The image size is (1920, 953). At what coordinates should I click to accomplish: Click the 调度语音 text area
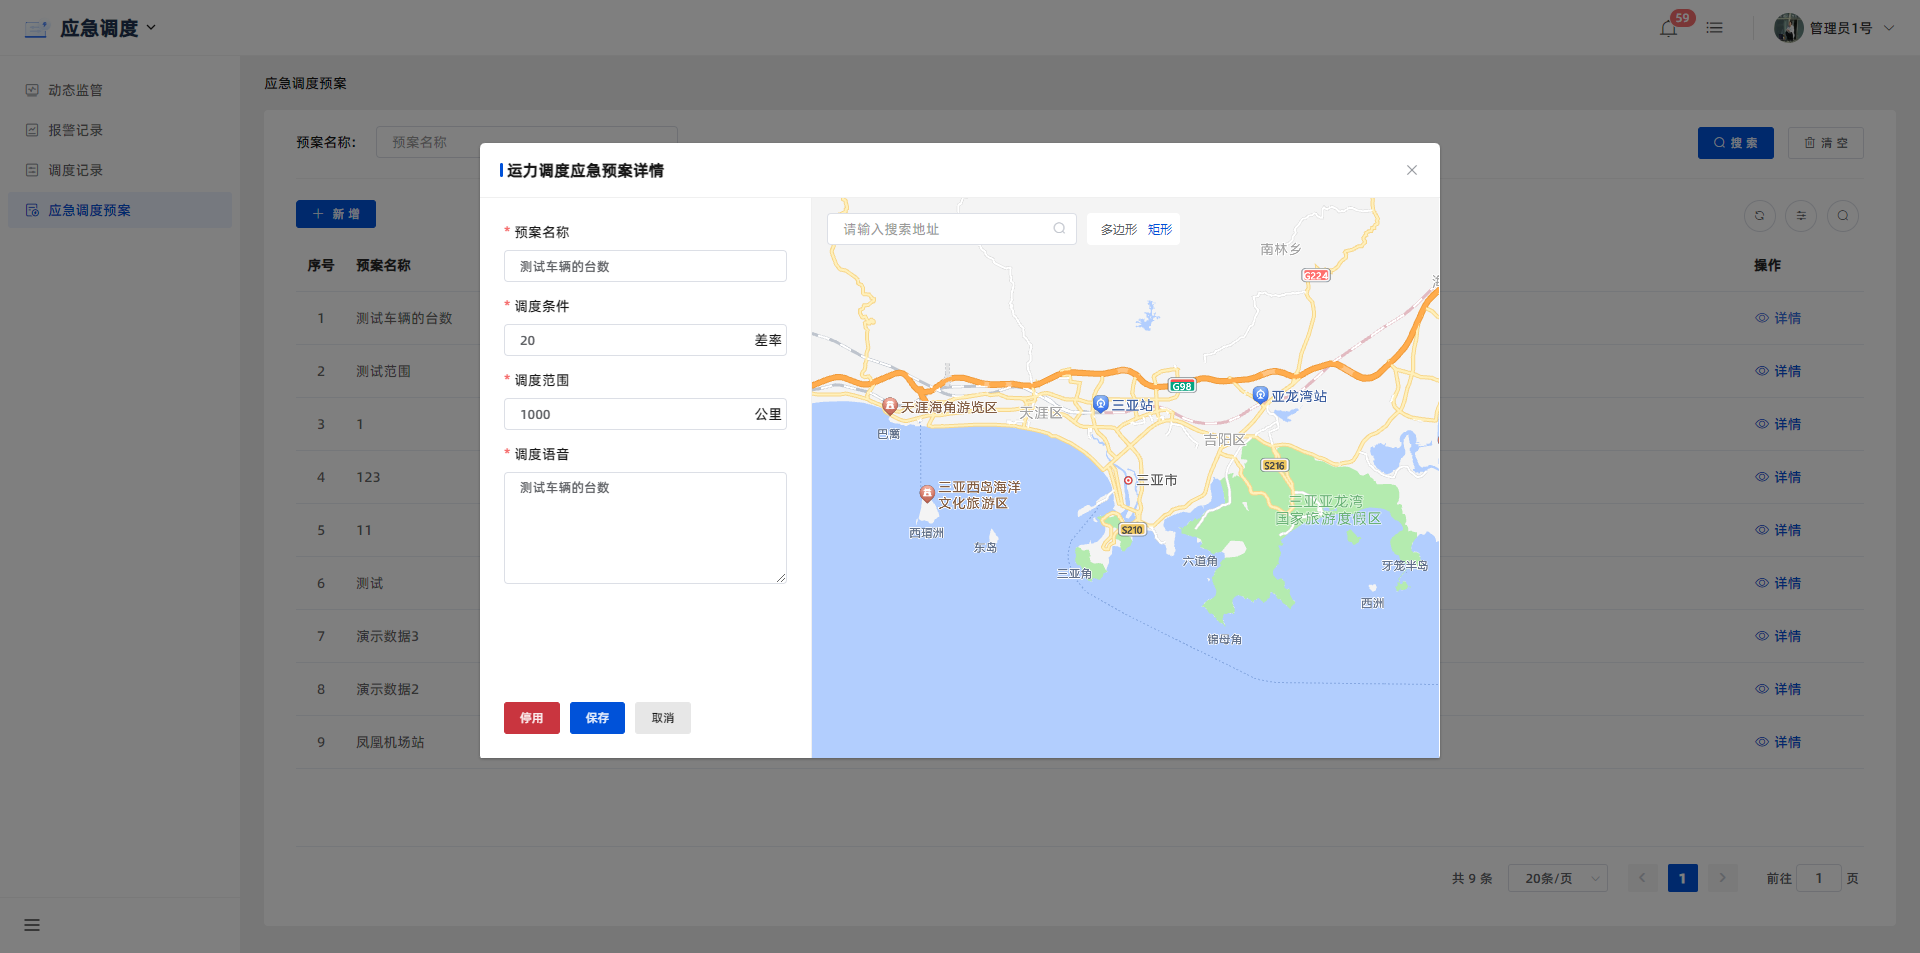(645, 528)
